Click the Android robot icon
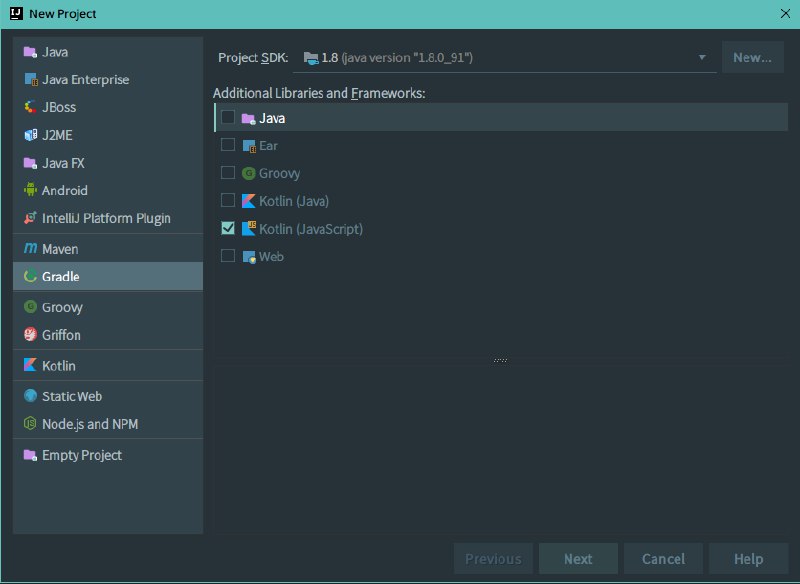The image size is (800, 584). [x=30, y=190]
